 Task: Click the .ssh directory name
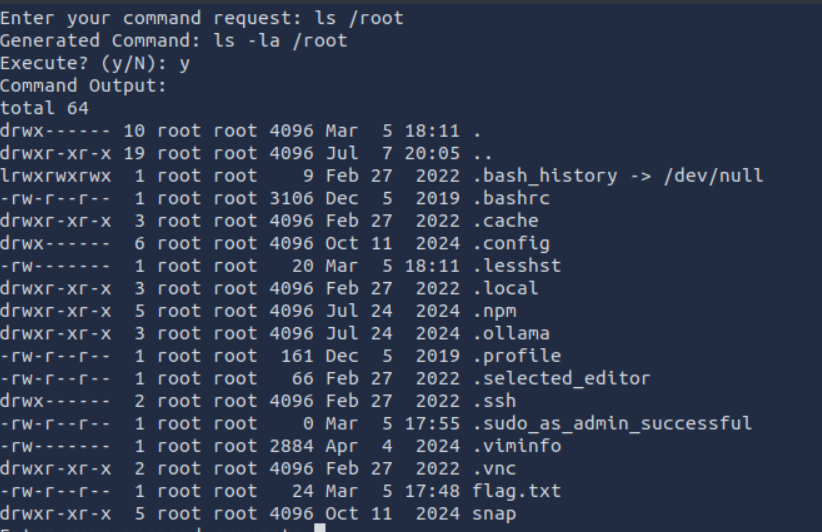click(493, 400)
